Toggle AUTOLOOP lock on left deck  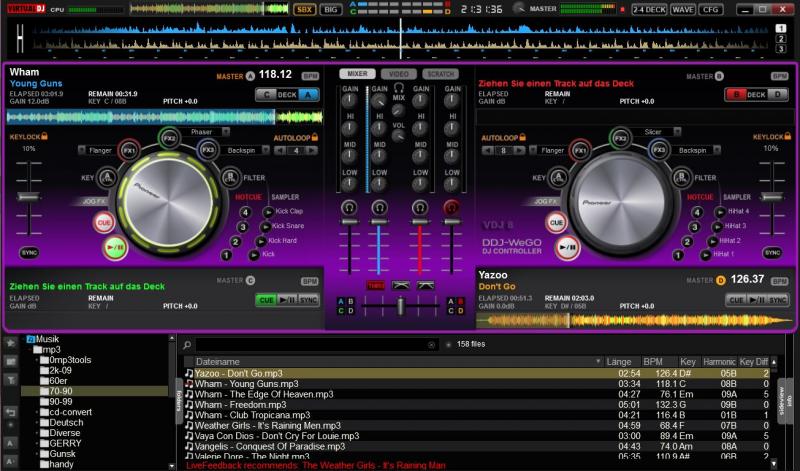pyautogui.click(x=315, y=137)
